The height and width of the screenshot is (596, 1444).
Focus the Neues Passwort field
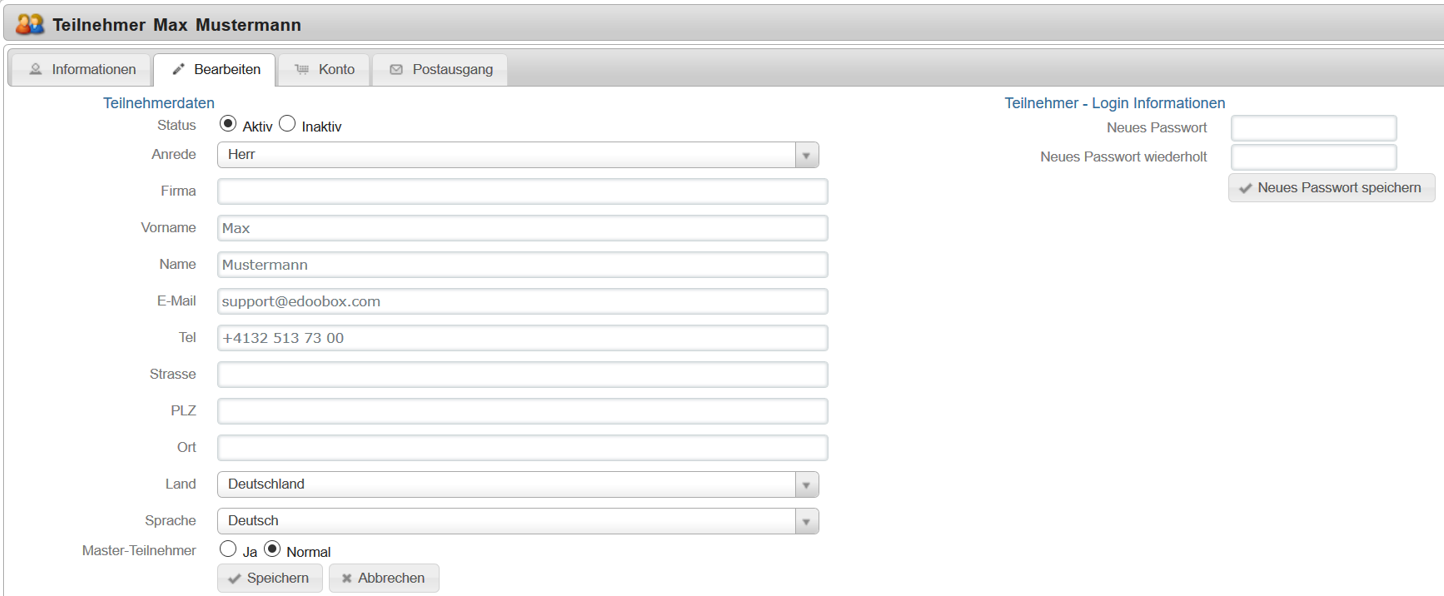pyautogui.click(x=1313, y=128)
